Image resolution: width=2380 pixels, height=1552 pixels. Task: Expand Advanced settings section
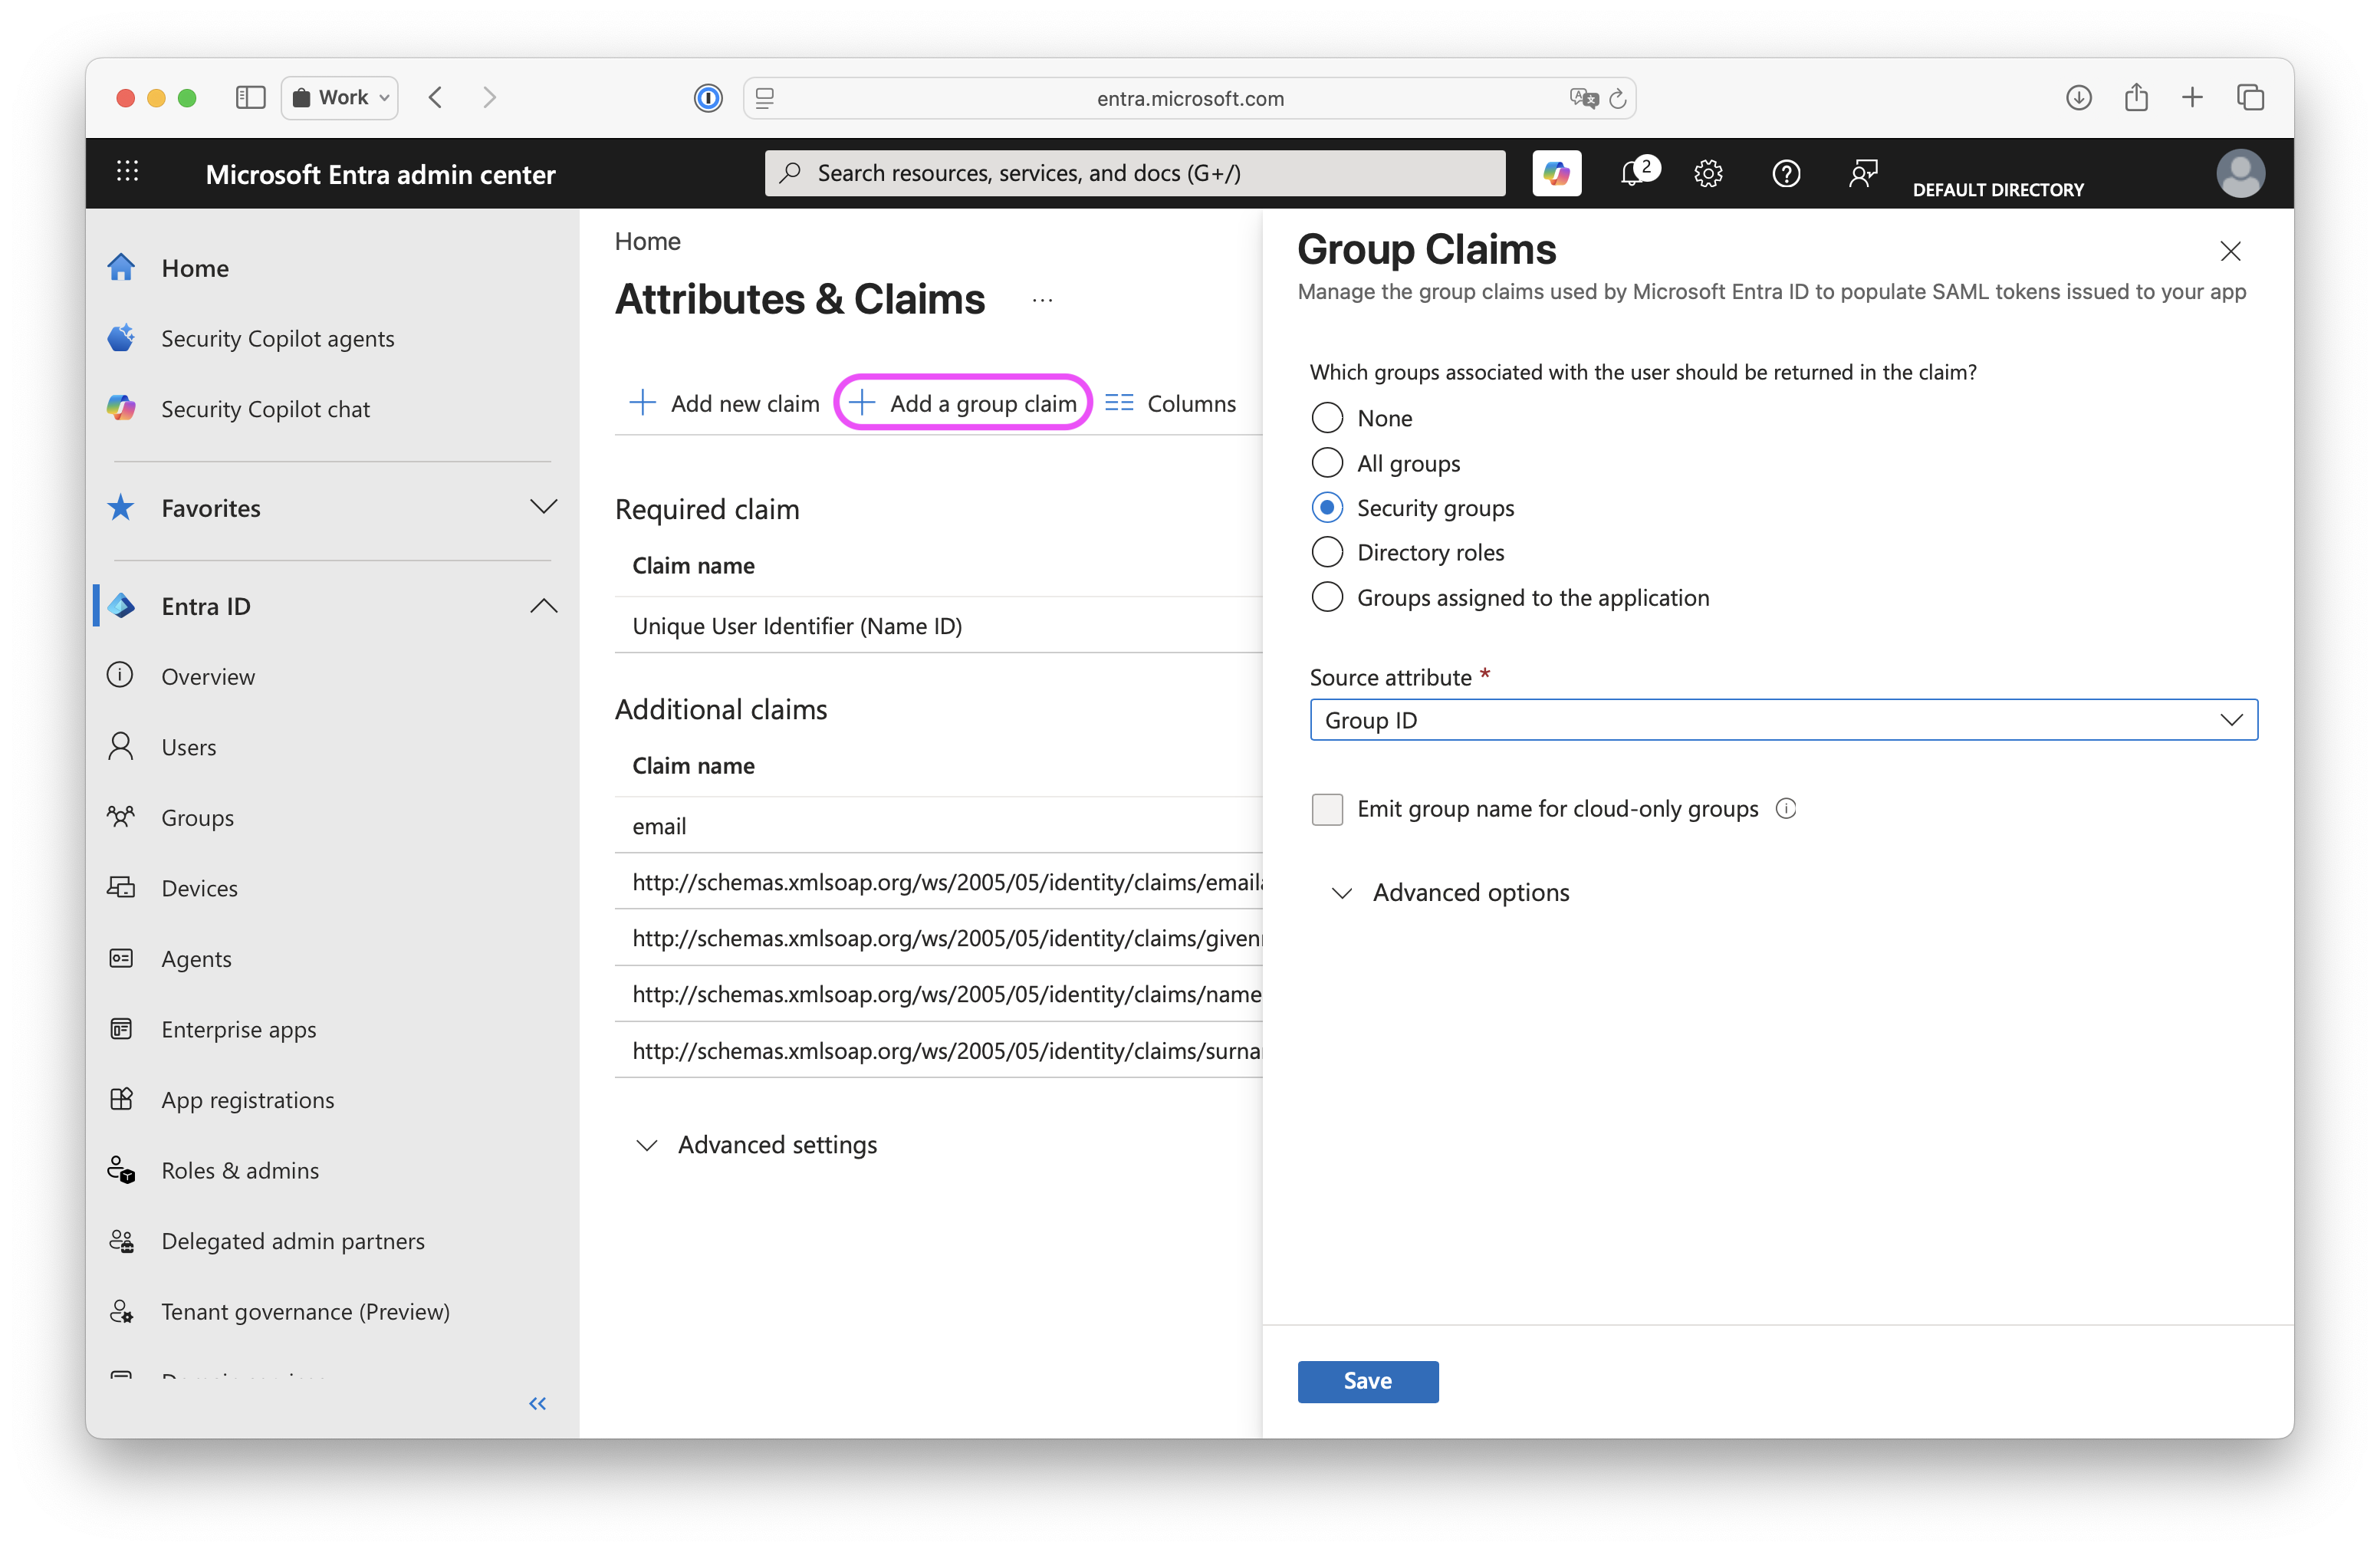[x=757, y=1144]
